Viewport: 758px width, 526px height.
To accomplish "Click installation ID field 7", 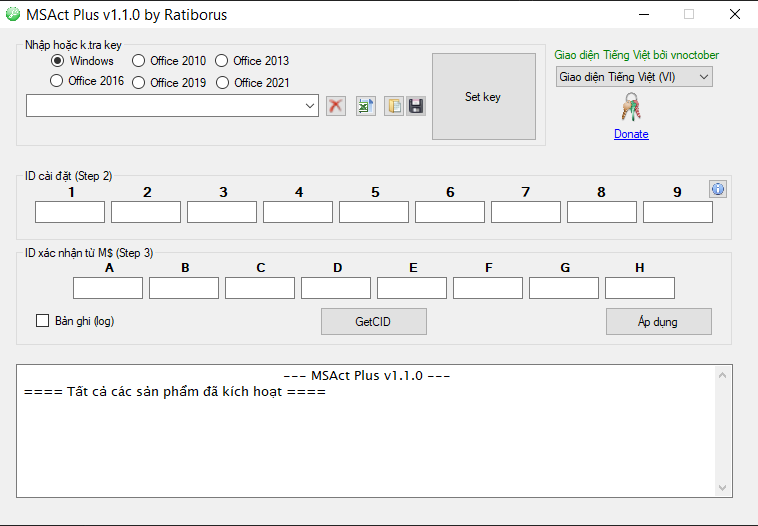I will pos(526,212).
